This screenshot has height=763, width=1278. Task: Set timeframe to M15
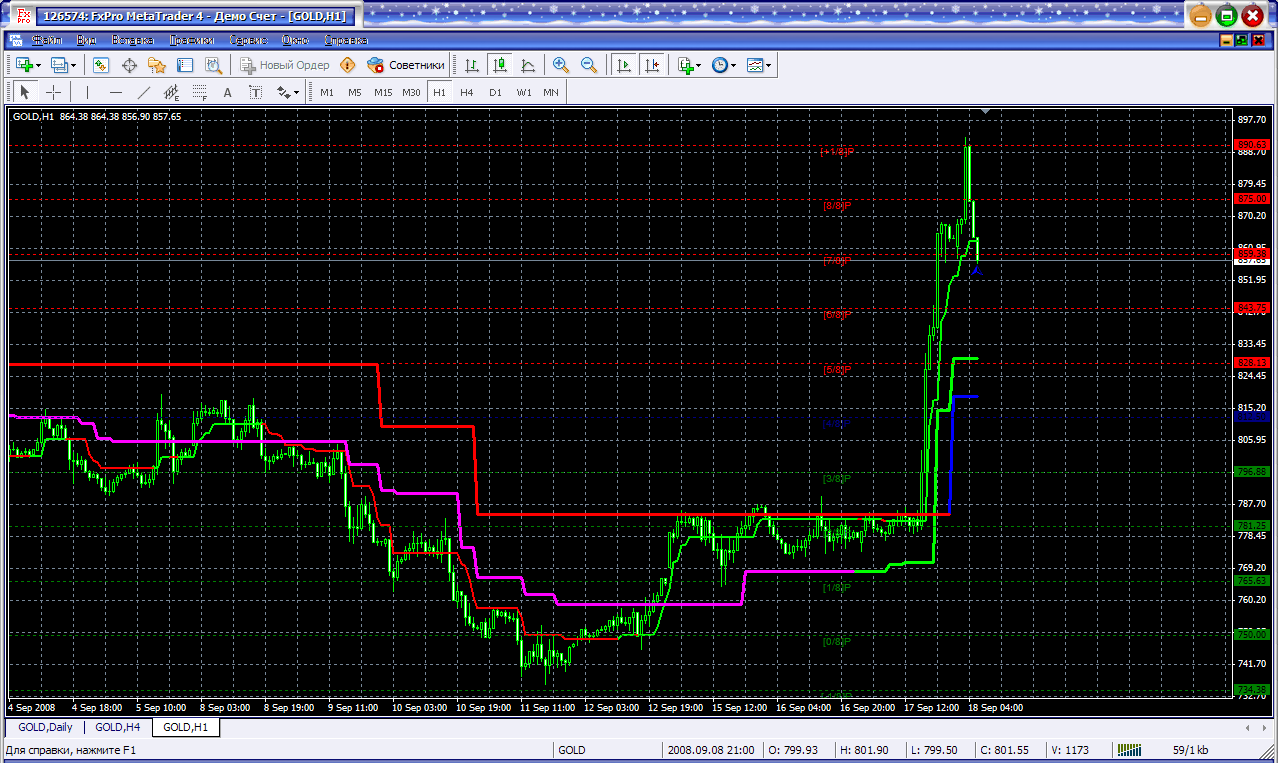(x=383, y=92)
